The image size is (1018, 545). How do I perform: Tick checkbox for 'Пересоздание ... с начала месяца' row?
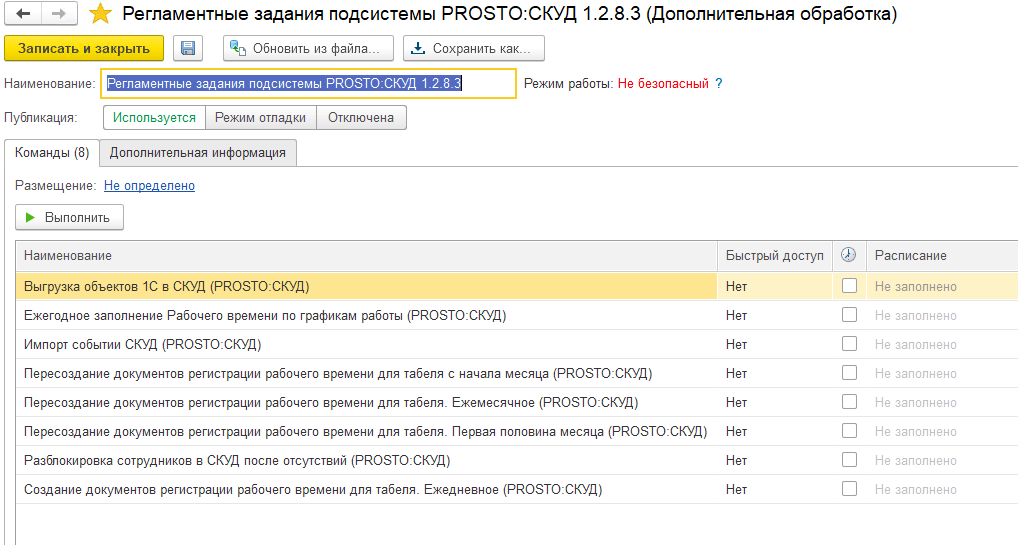point(849,373)
